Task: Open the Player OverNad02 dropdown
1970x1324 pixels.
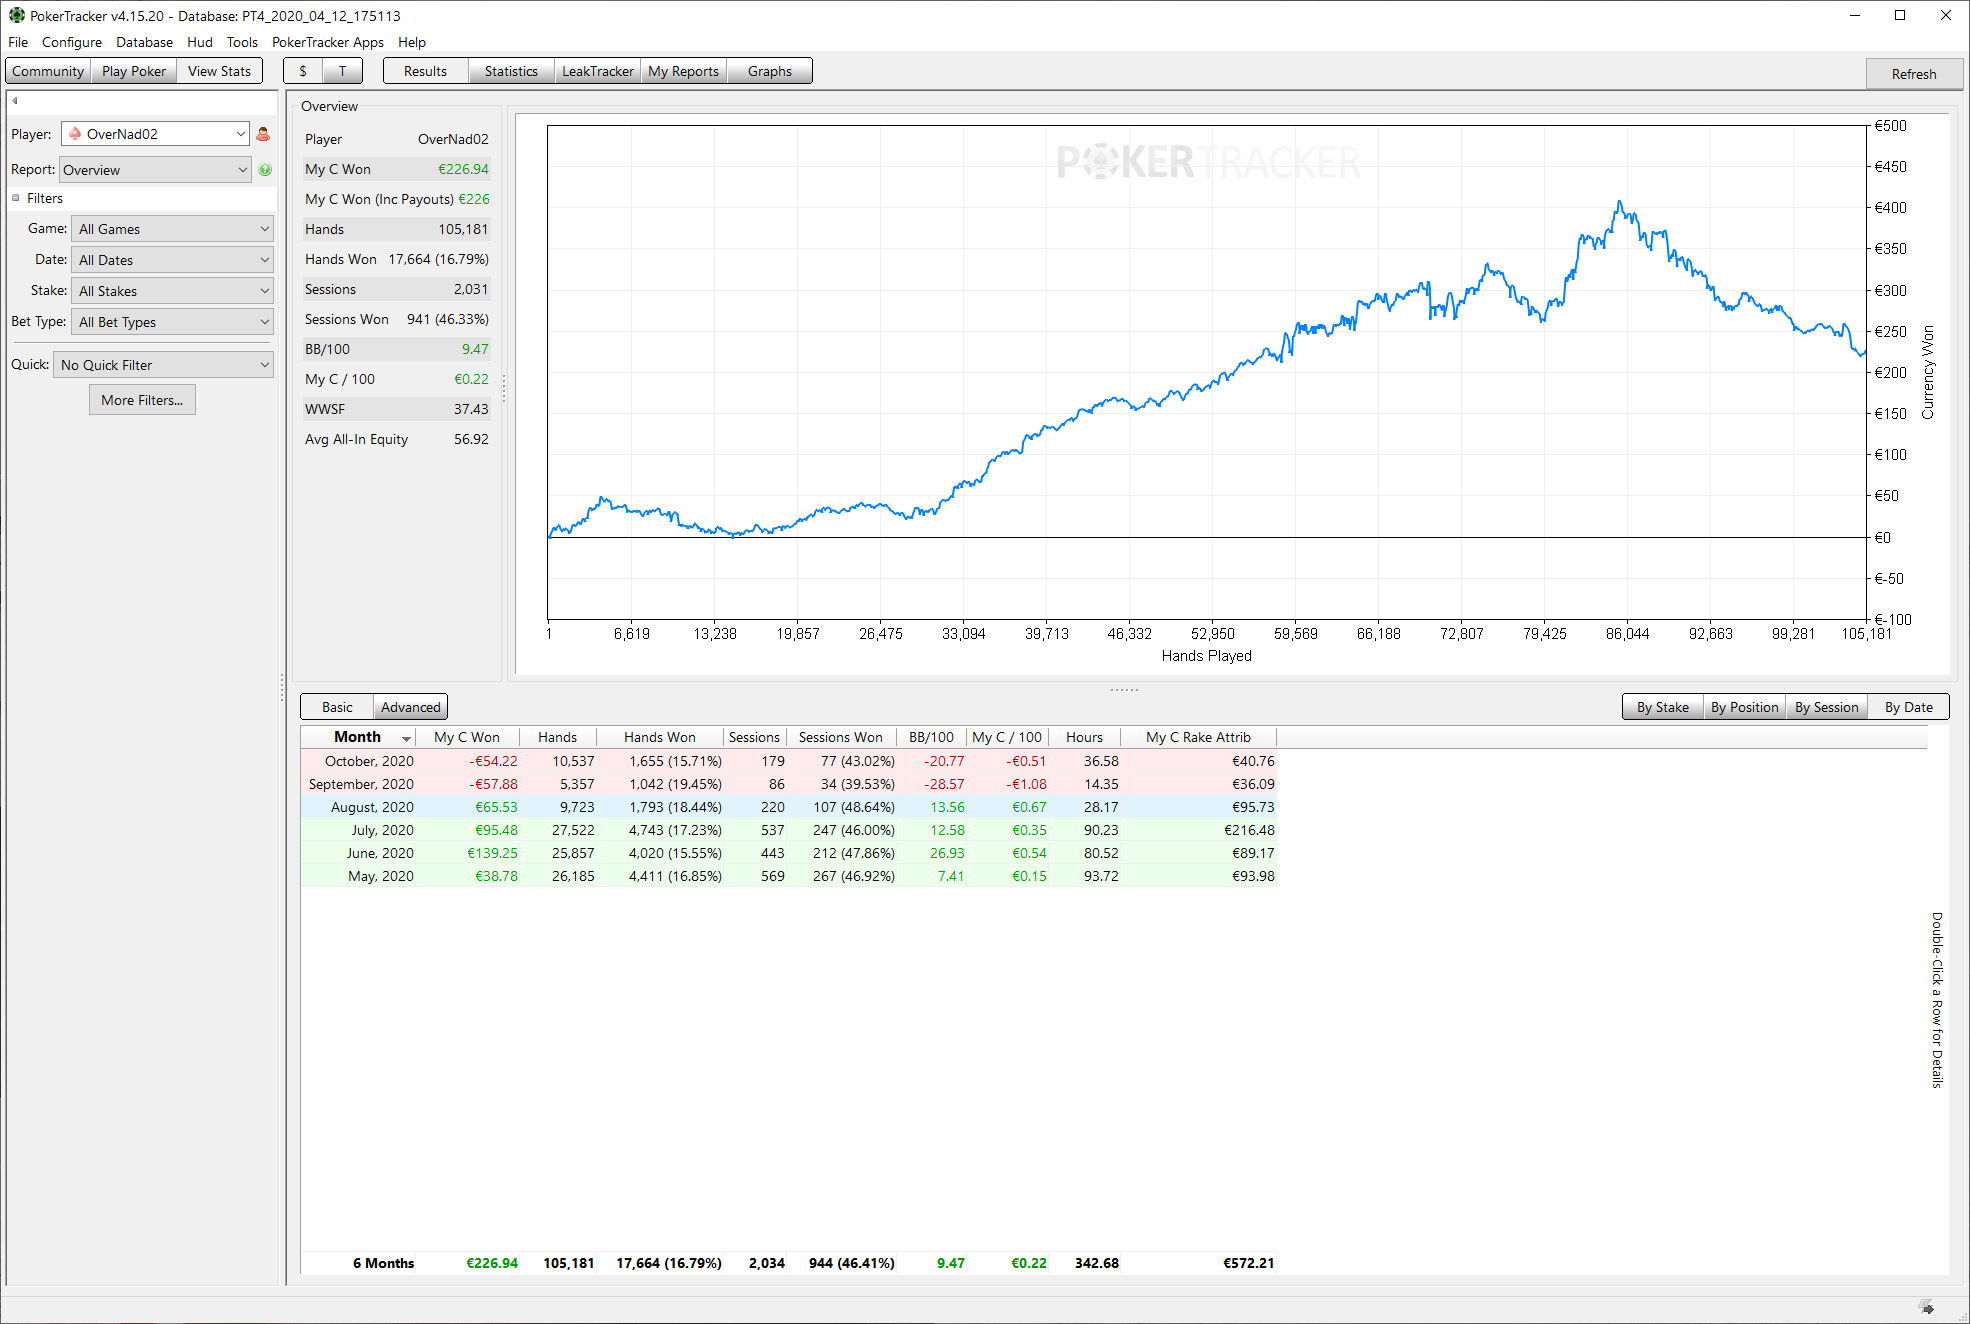Action: (x=241, y=134)
